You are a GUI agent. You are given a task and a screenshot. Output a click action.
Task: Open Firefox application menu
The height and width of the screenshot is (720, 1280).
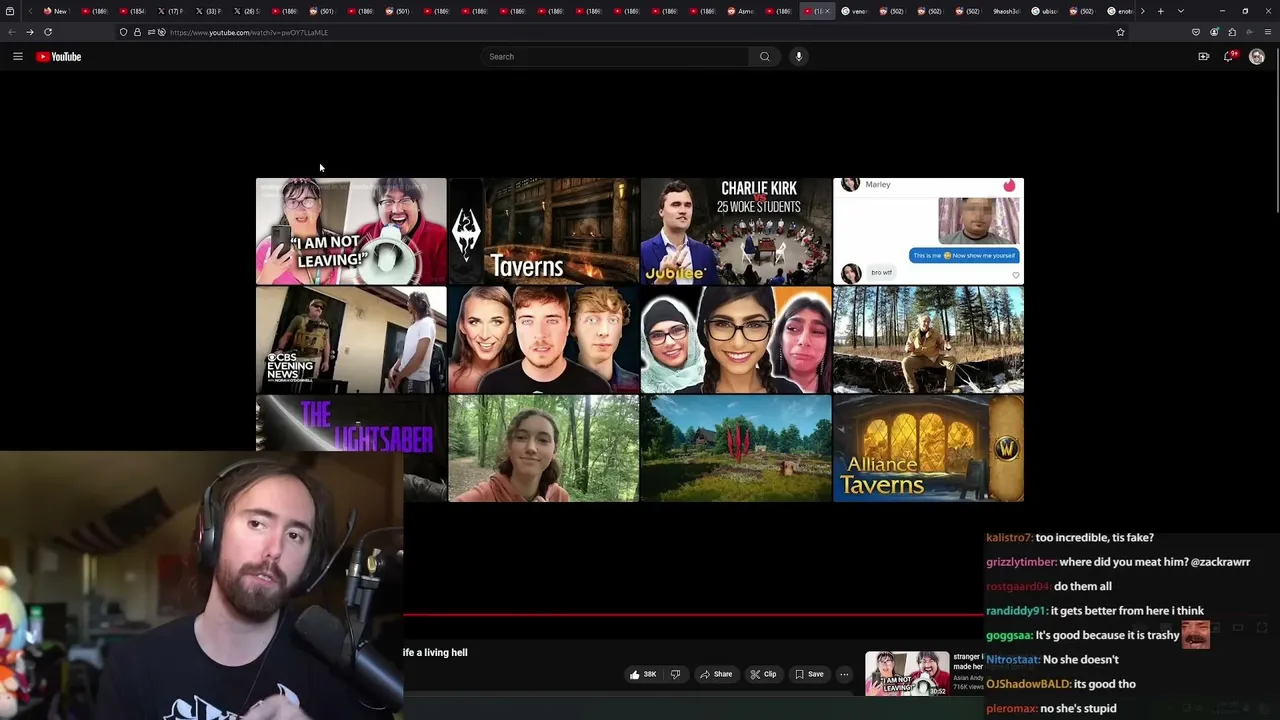[x=1268, y=32]
